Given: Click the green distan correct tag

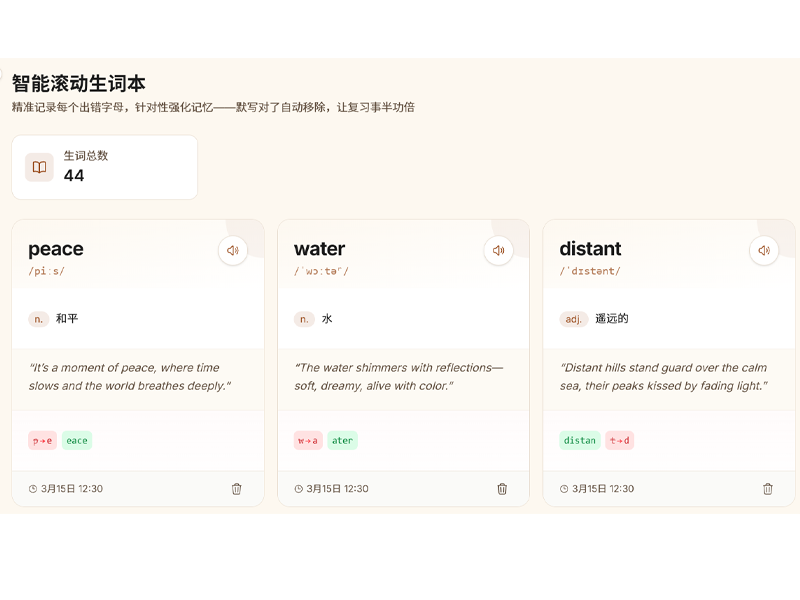Looking at the screenshot, I should pyautogui.click(x=580, y=440).
